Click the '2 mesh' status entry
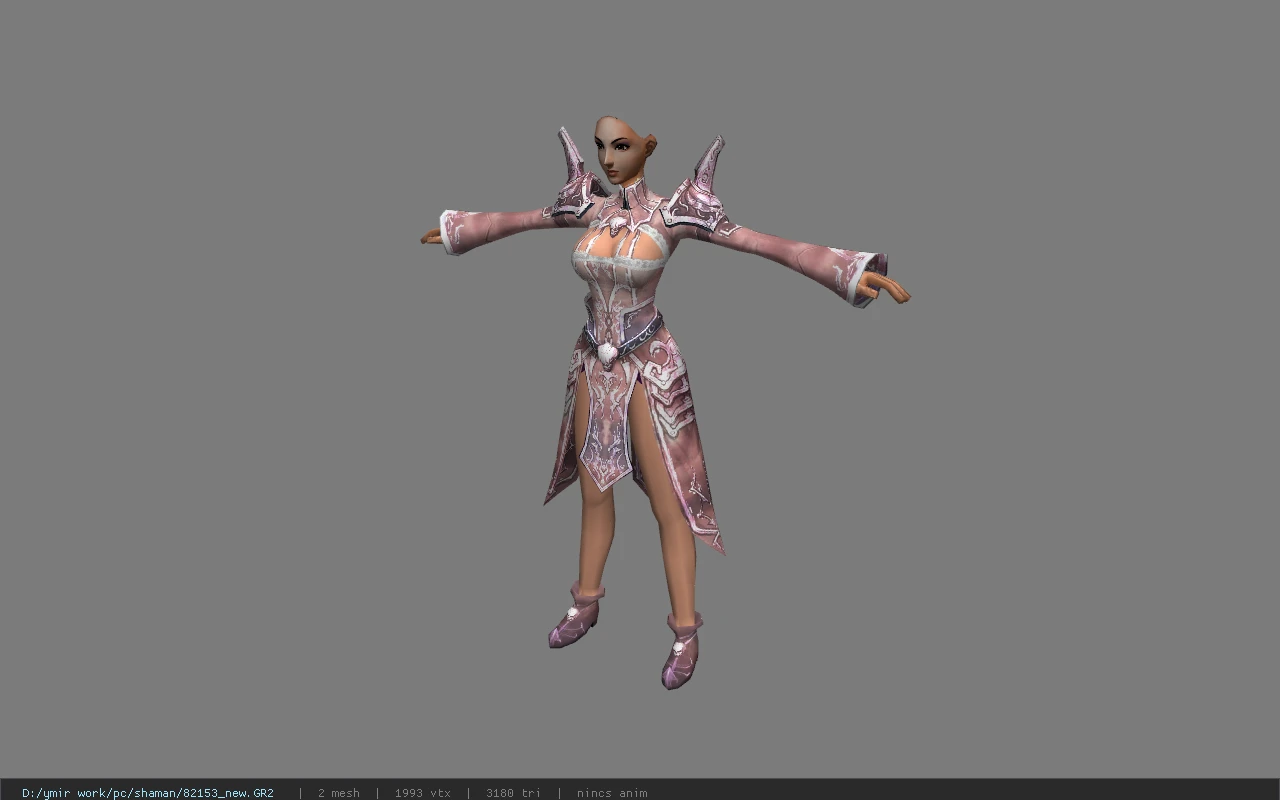The height and width of the screenshot is (800, 1280). pos(339,793)
